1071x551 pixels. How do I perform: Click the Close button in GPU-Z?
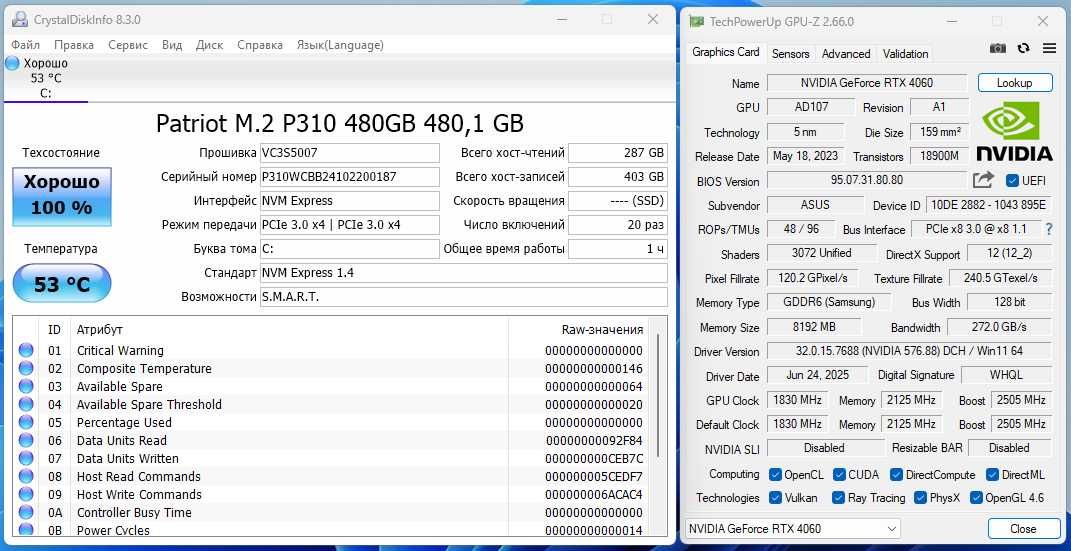1023,528
